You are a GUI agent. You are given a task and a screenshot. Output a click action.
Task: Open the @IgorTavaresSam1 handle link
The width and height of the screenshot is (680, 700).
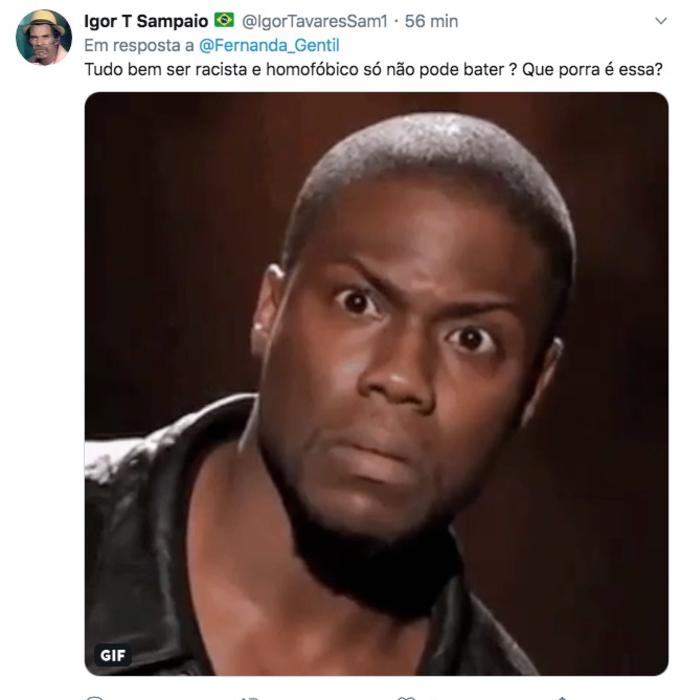315,21
